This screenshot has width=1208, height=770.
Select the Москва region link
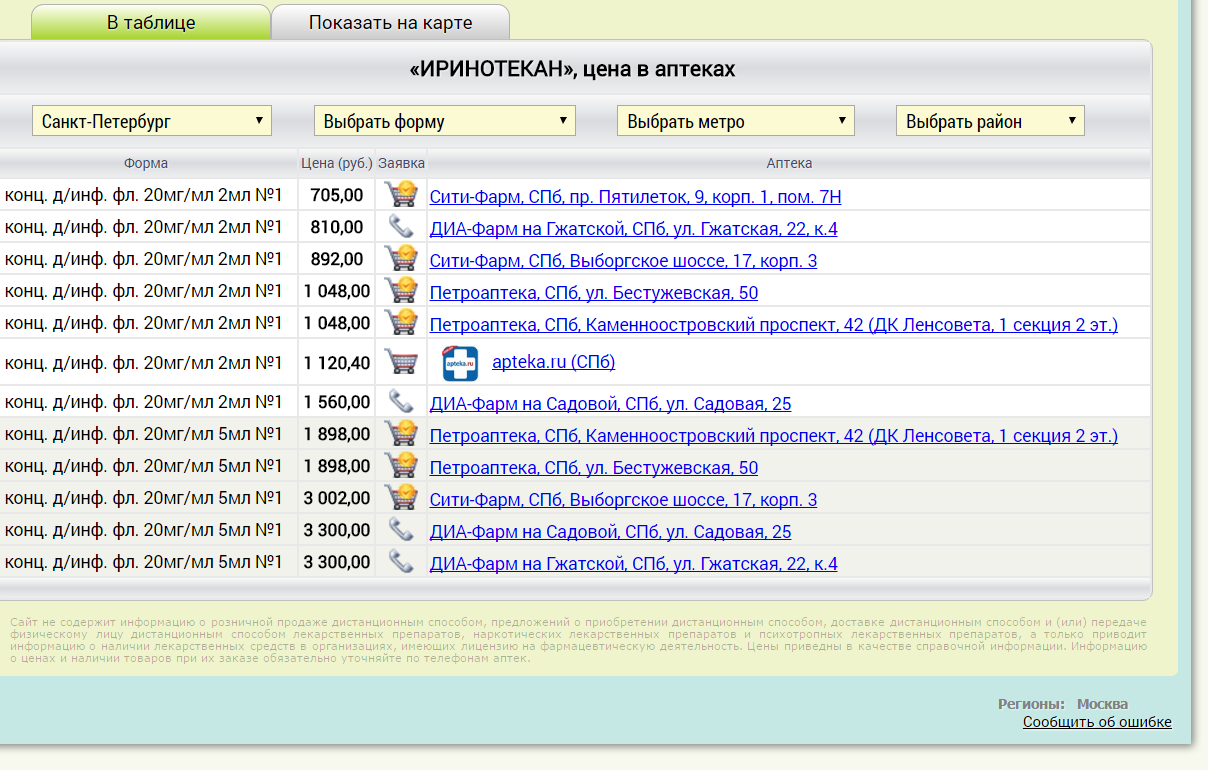pyautogui.click(x=1102, y=704)
